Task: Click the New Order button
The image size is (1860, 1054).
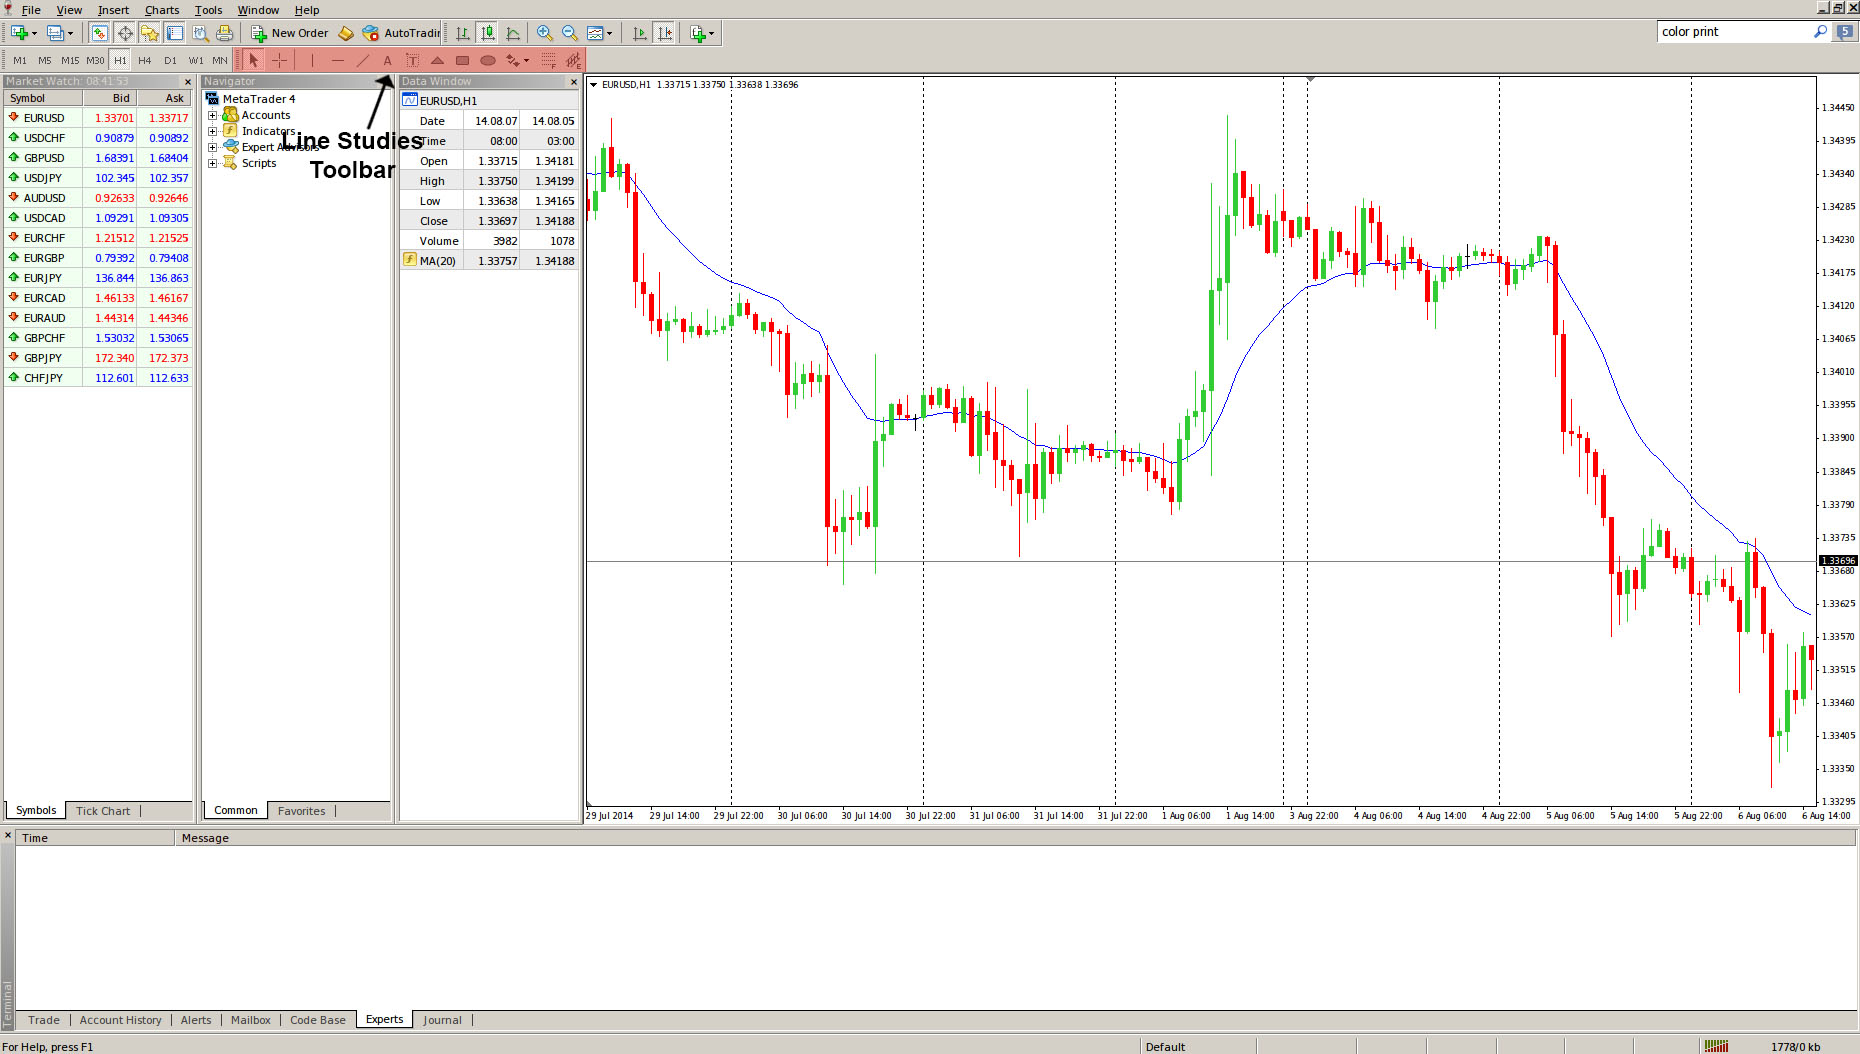Action: (289, 33)
